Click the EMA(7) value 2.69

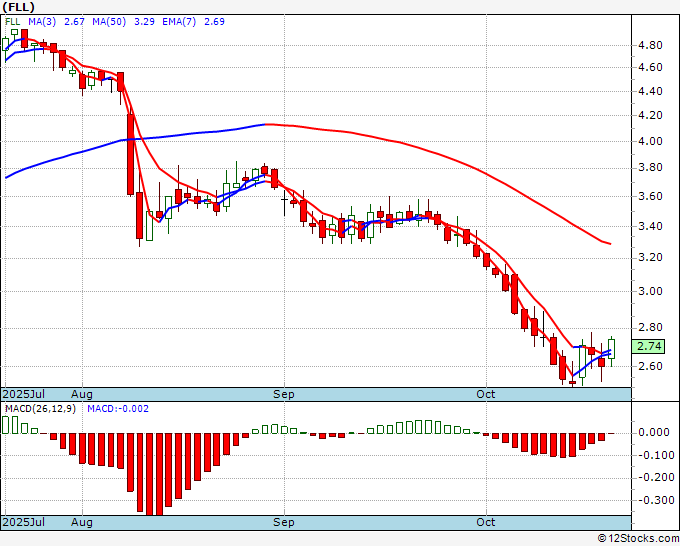214,22
